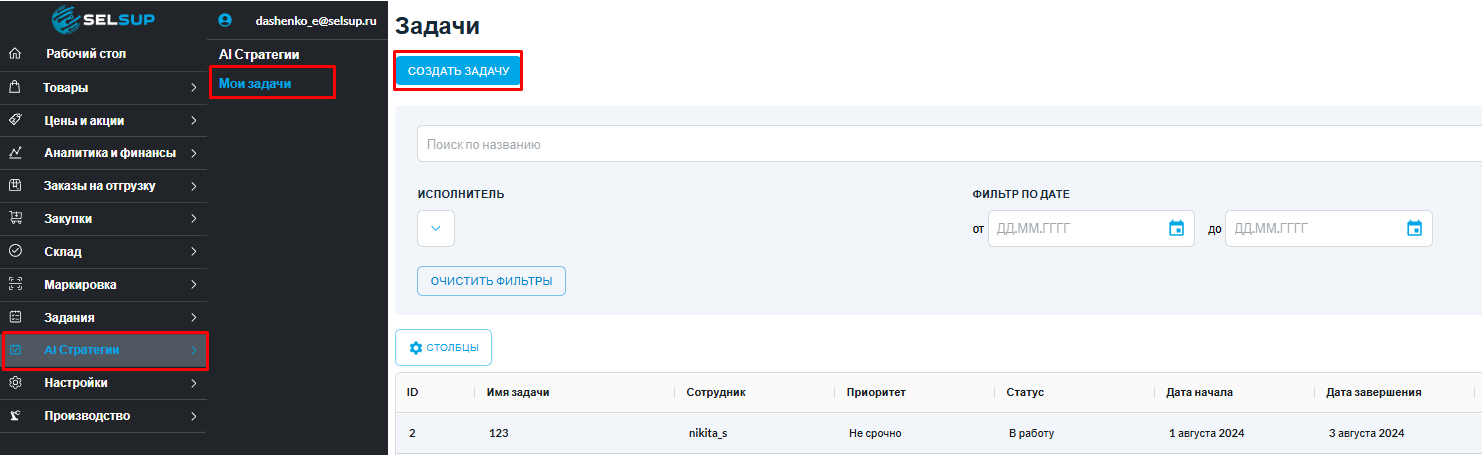The image size is (1482, 455).
Task: Open the Исполнитель dropdown
Action: [x=436, y=228]
